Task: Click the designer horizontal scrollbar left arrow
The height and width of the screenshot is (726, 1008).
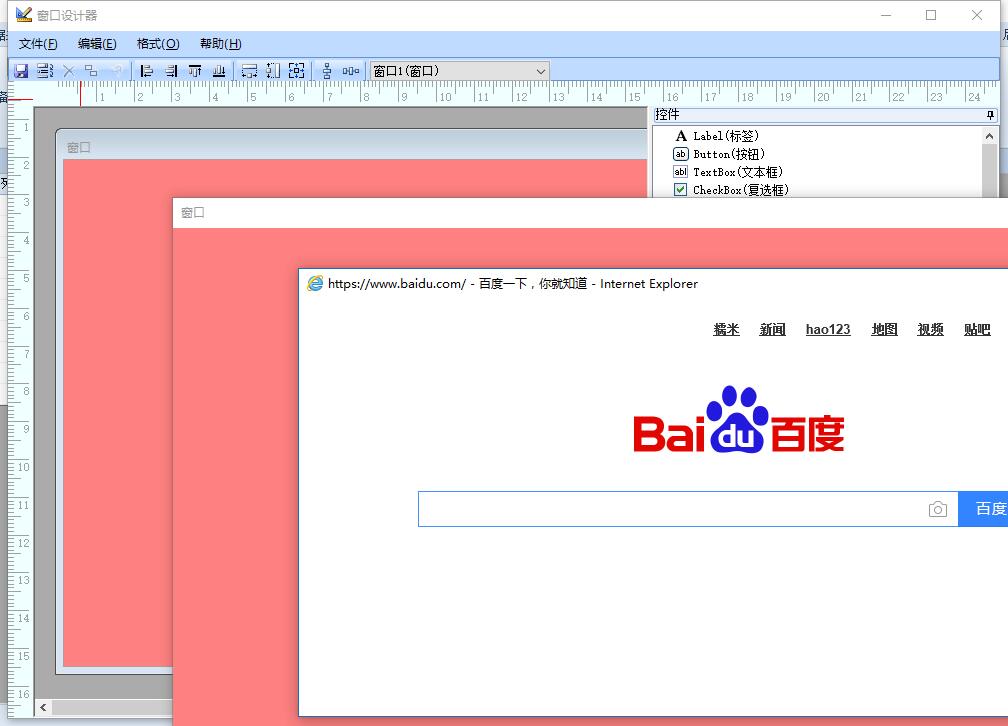Action: point(43,707)
